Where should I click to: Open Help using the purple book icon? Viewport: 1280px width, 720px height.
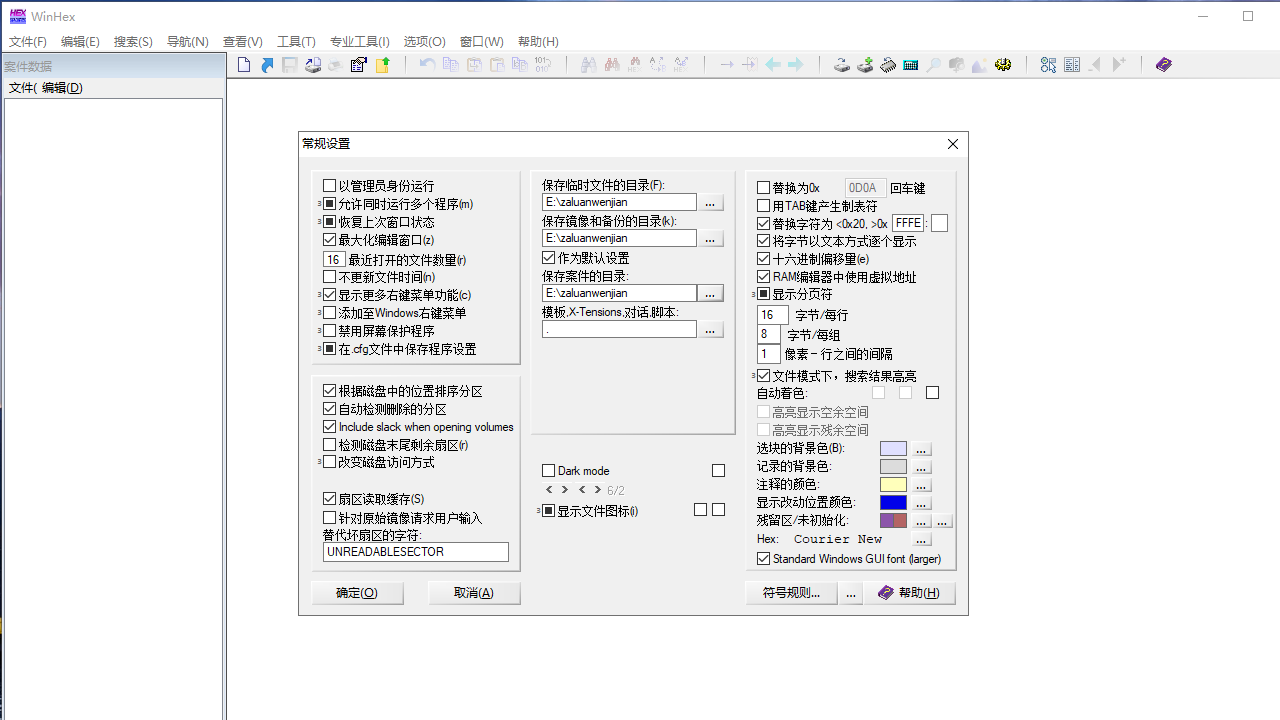point(1163,64)
